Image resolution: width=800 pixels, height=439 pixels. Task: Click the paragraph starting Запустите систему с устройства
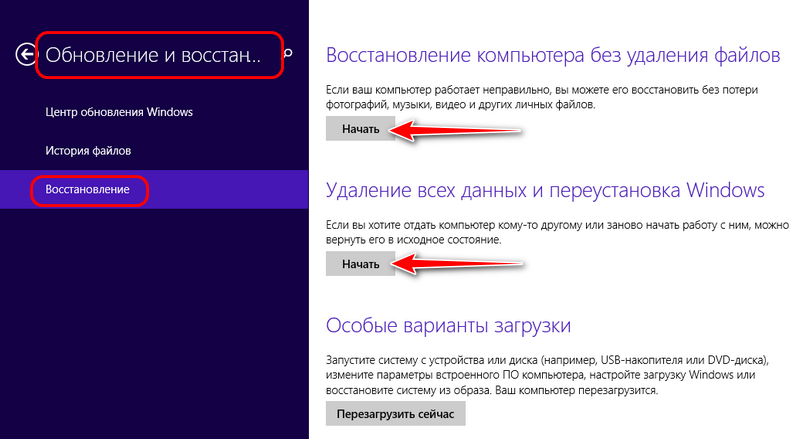tap(547, 375)
